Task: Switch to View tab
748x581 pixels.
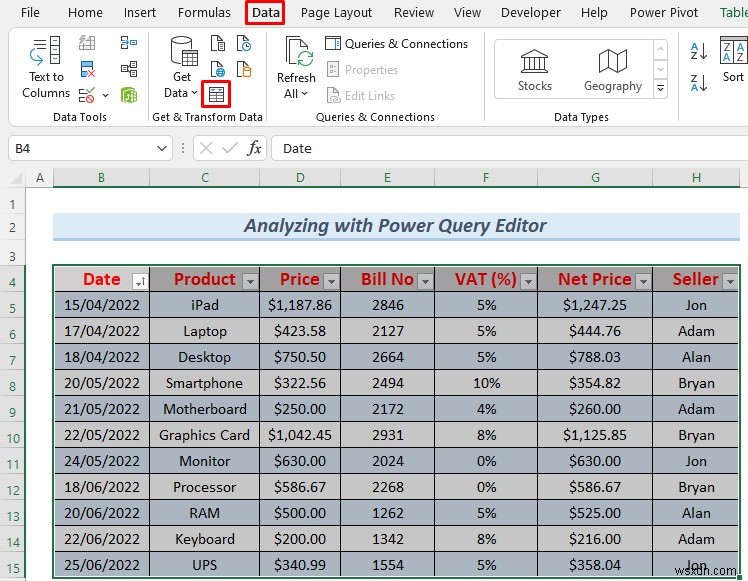Action: click(467, 12)
